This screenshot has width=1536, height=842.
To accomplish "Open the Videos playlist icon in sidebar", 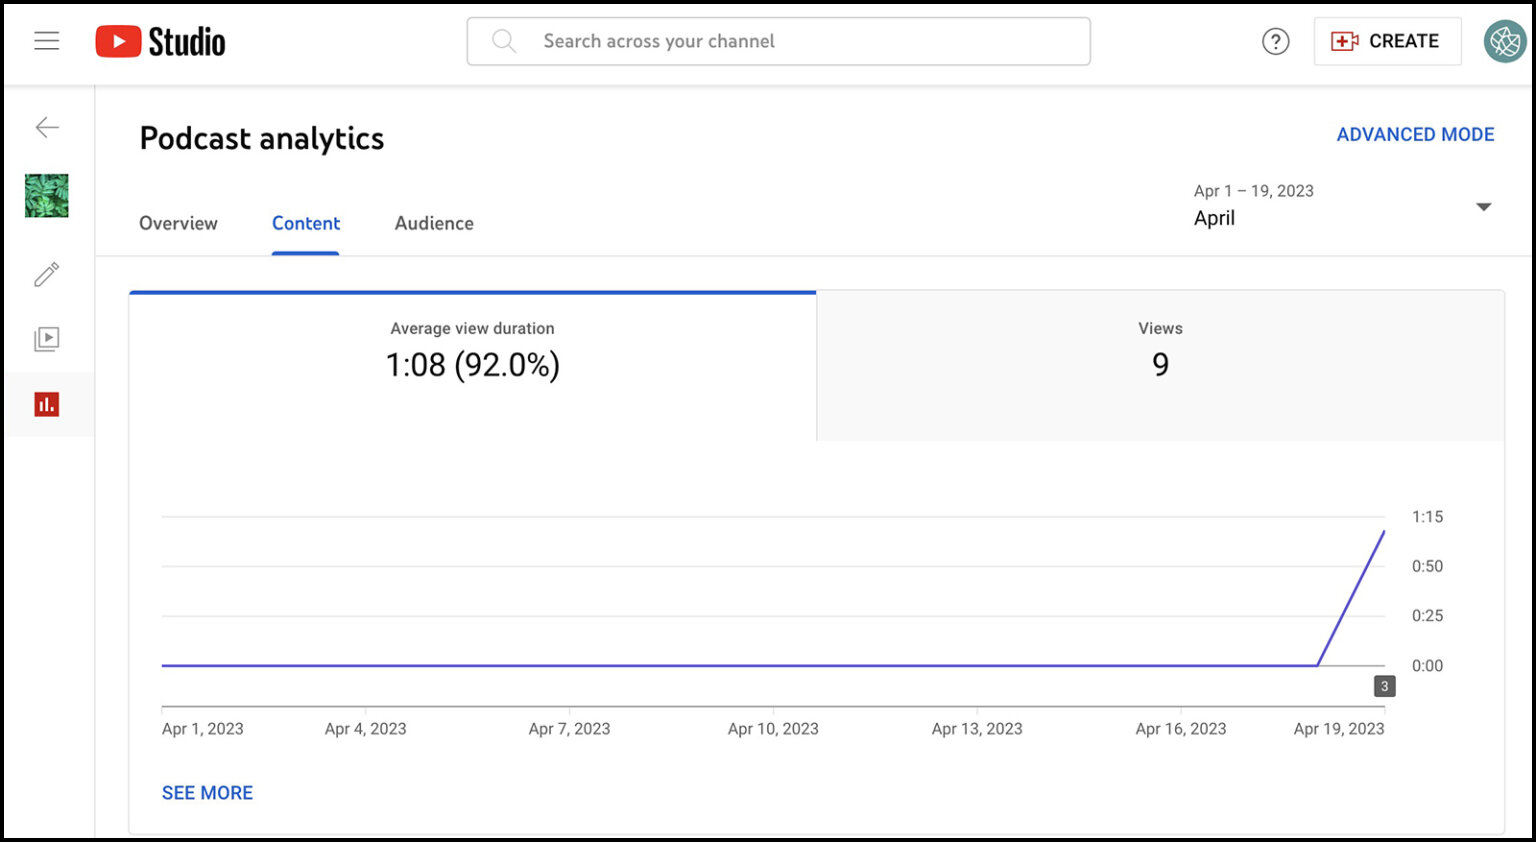I will point(47,339).
